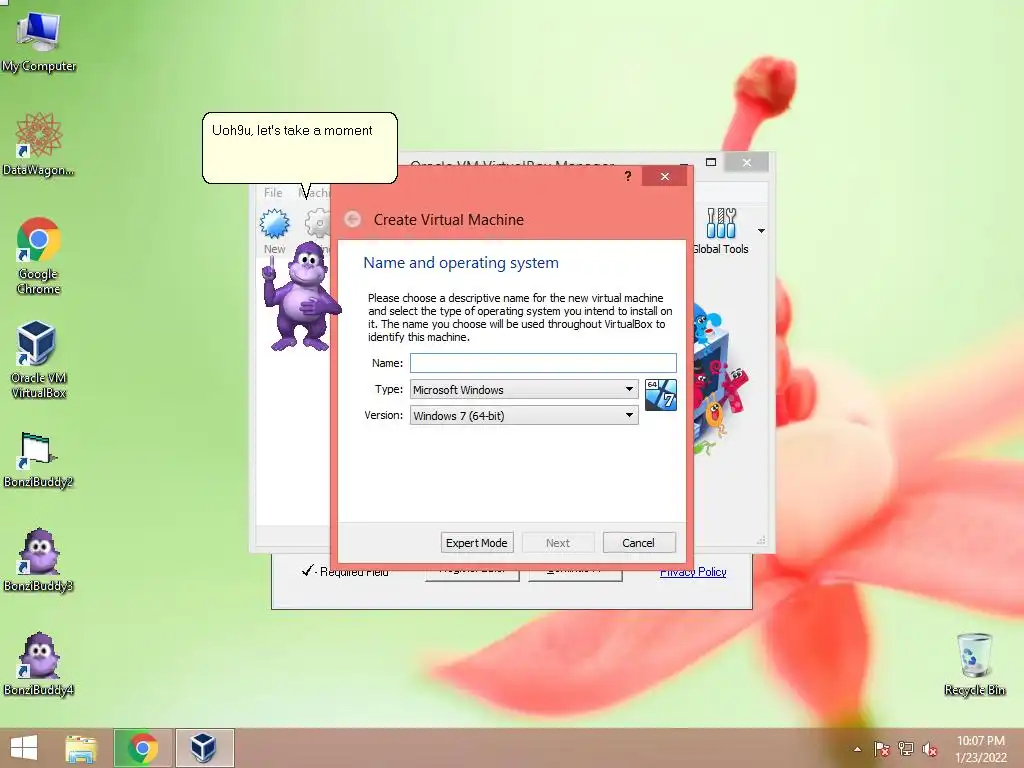The width and height of the screenshot is (1024, 768).
Task: Open the BonziBuddy2 desktop shortcut
Action: point(39,460)
